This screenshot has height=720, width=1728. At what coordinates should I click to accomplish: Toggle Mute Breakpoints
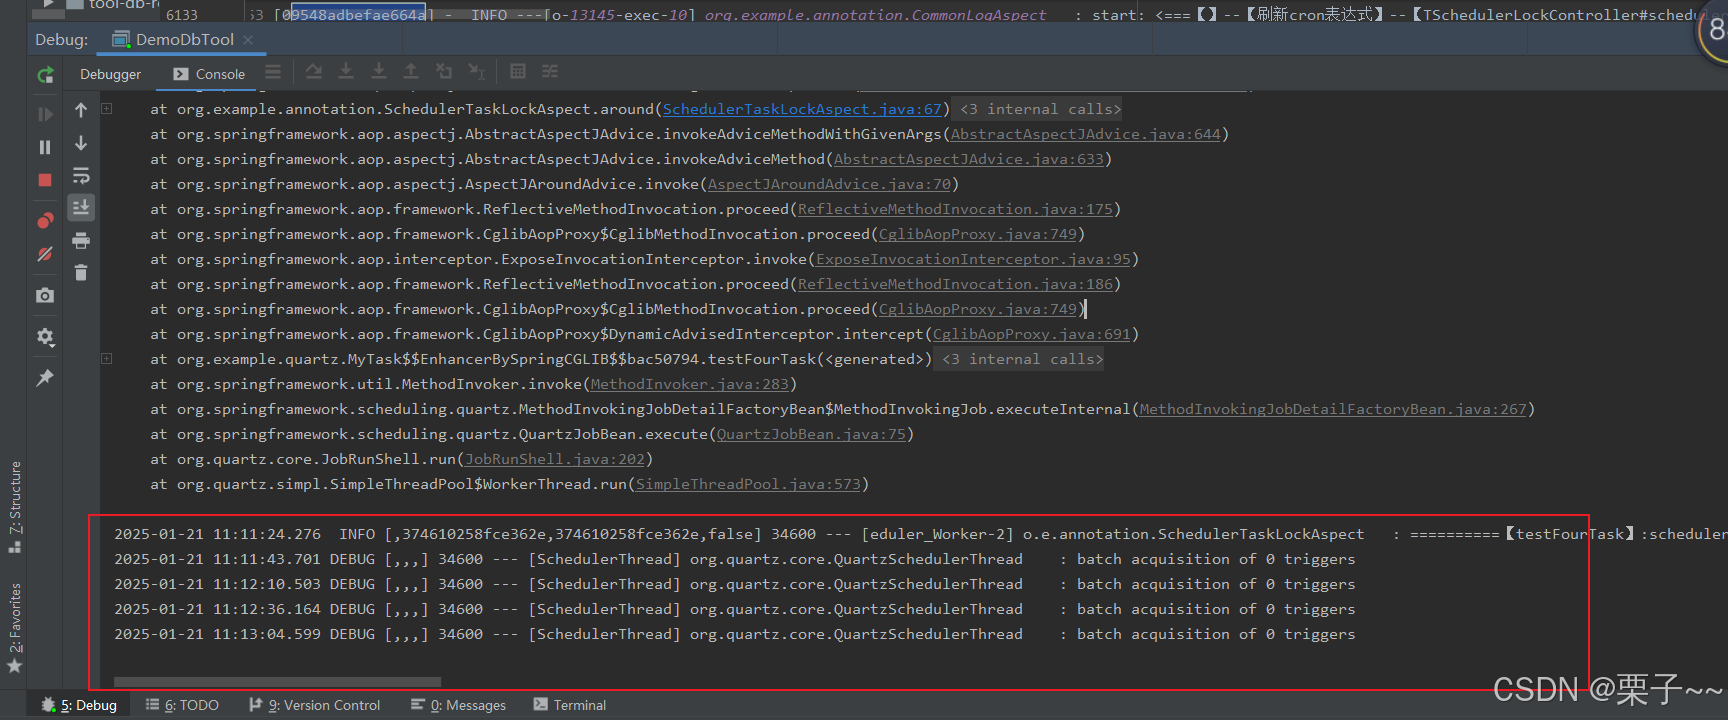coord(45,254)
